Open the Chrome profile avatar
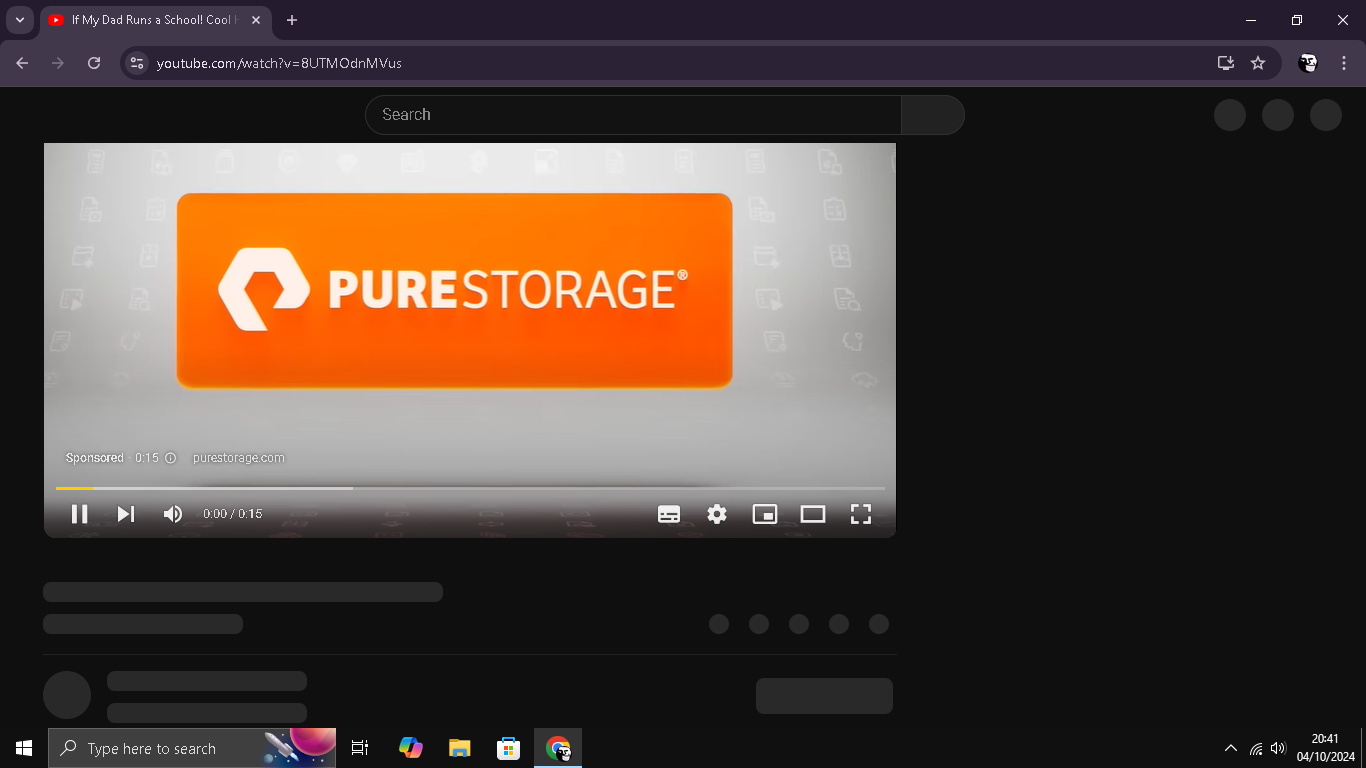 [1308, 63]
